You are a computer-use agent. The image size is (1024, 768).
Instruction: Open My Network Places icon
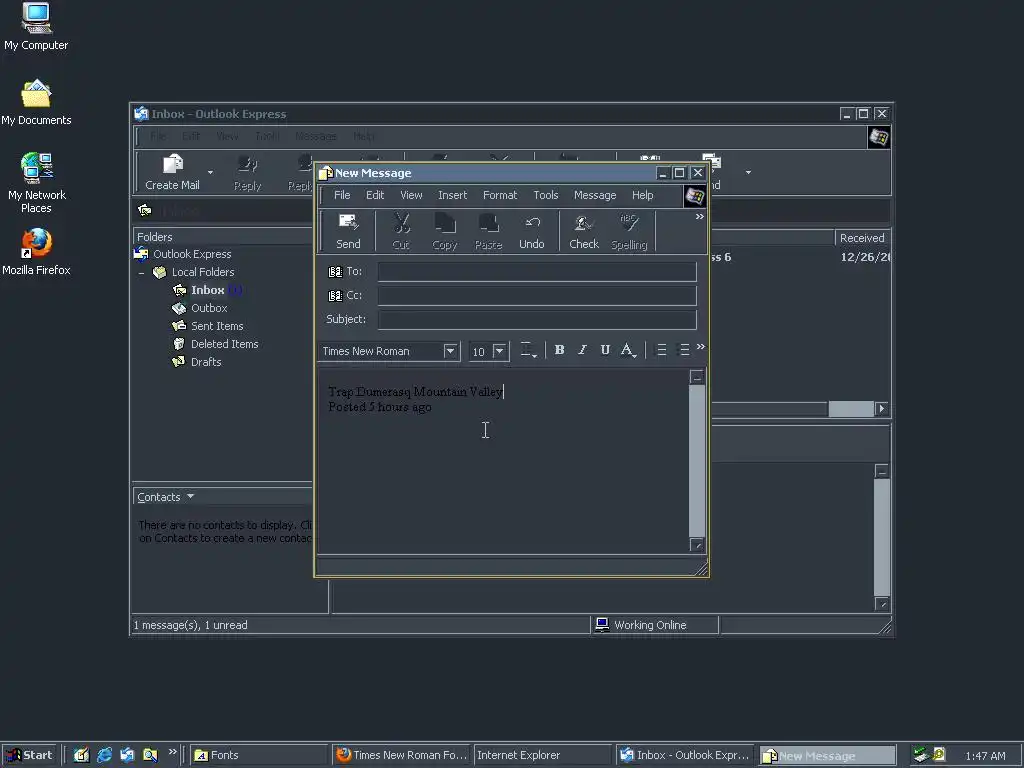click(37, 183)
